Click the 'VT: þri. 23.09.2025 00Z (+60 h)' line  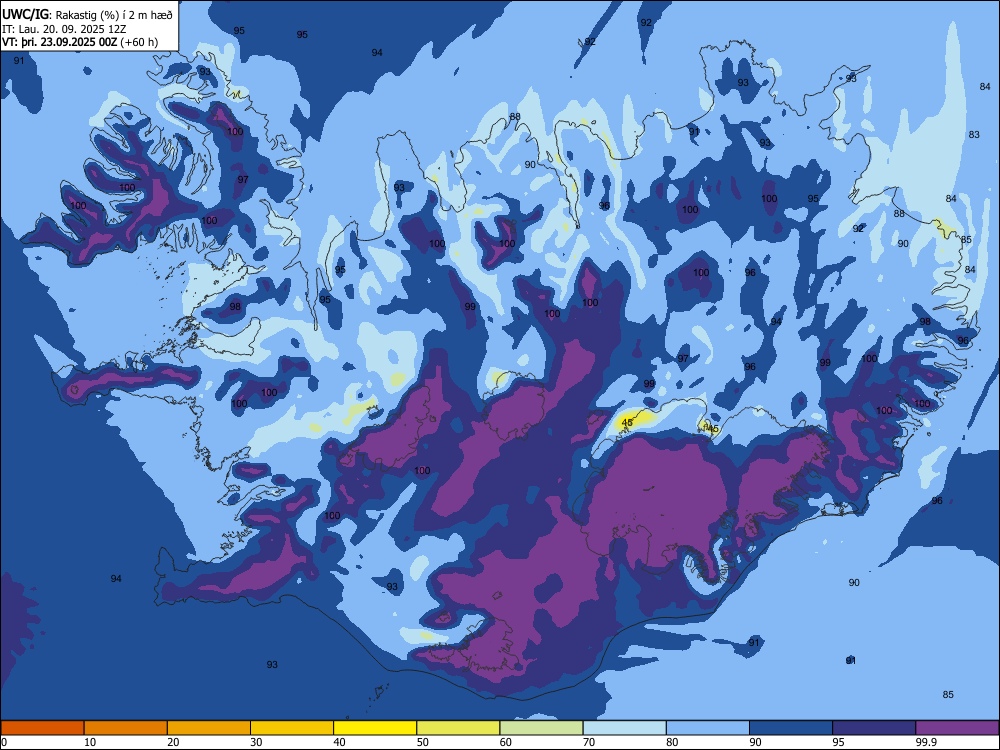pyautogui.click(x=80, y=42)
